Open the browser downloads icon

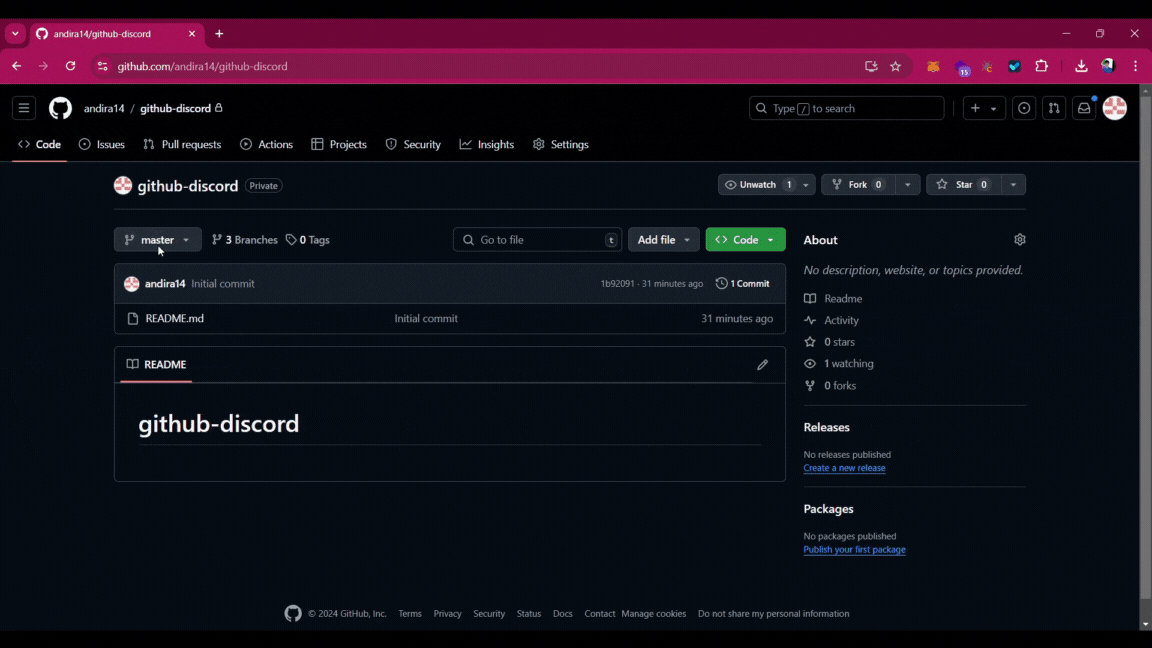(1081, 66)
